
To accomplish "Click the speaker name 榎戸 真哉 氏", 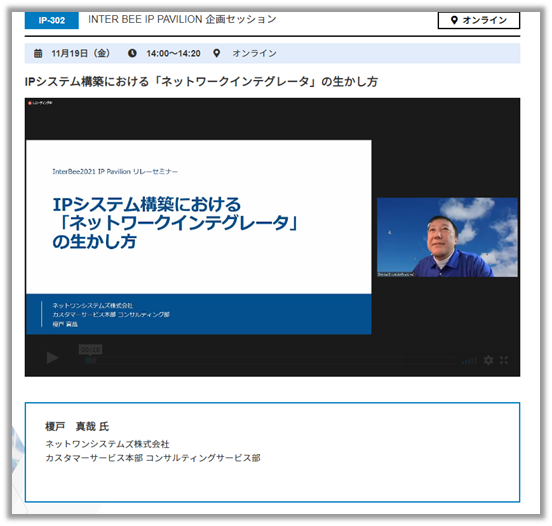I will pyautogui.click(x=77, y=427).
